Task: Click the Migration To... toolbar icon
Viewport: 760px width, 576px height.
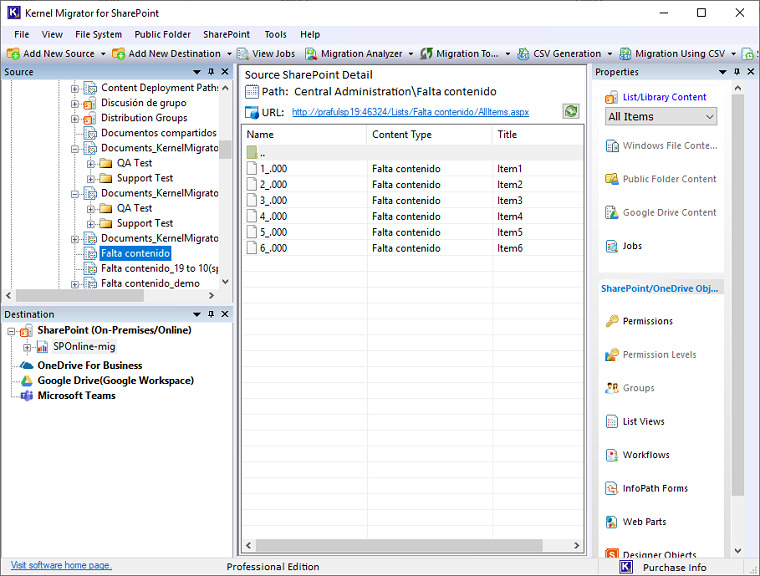Action: pyautogui.click(x=426, y=54)
